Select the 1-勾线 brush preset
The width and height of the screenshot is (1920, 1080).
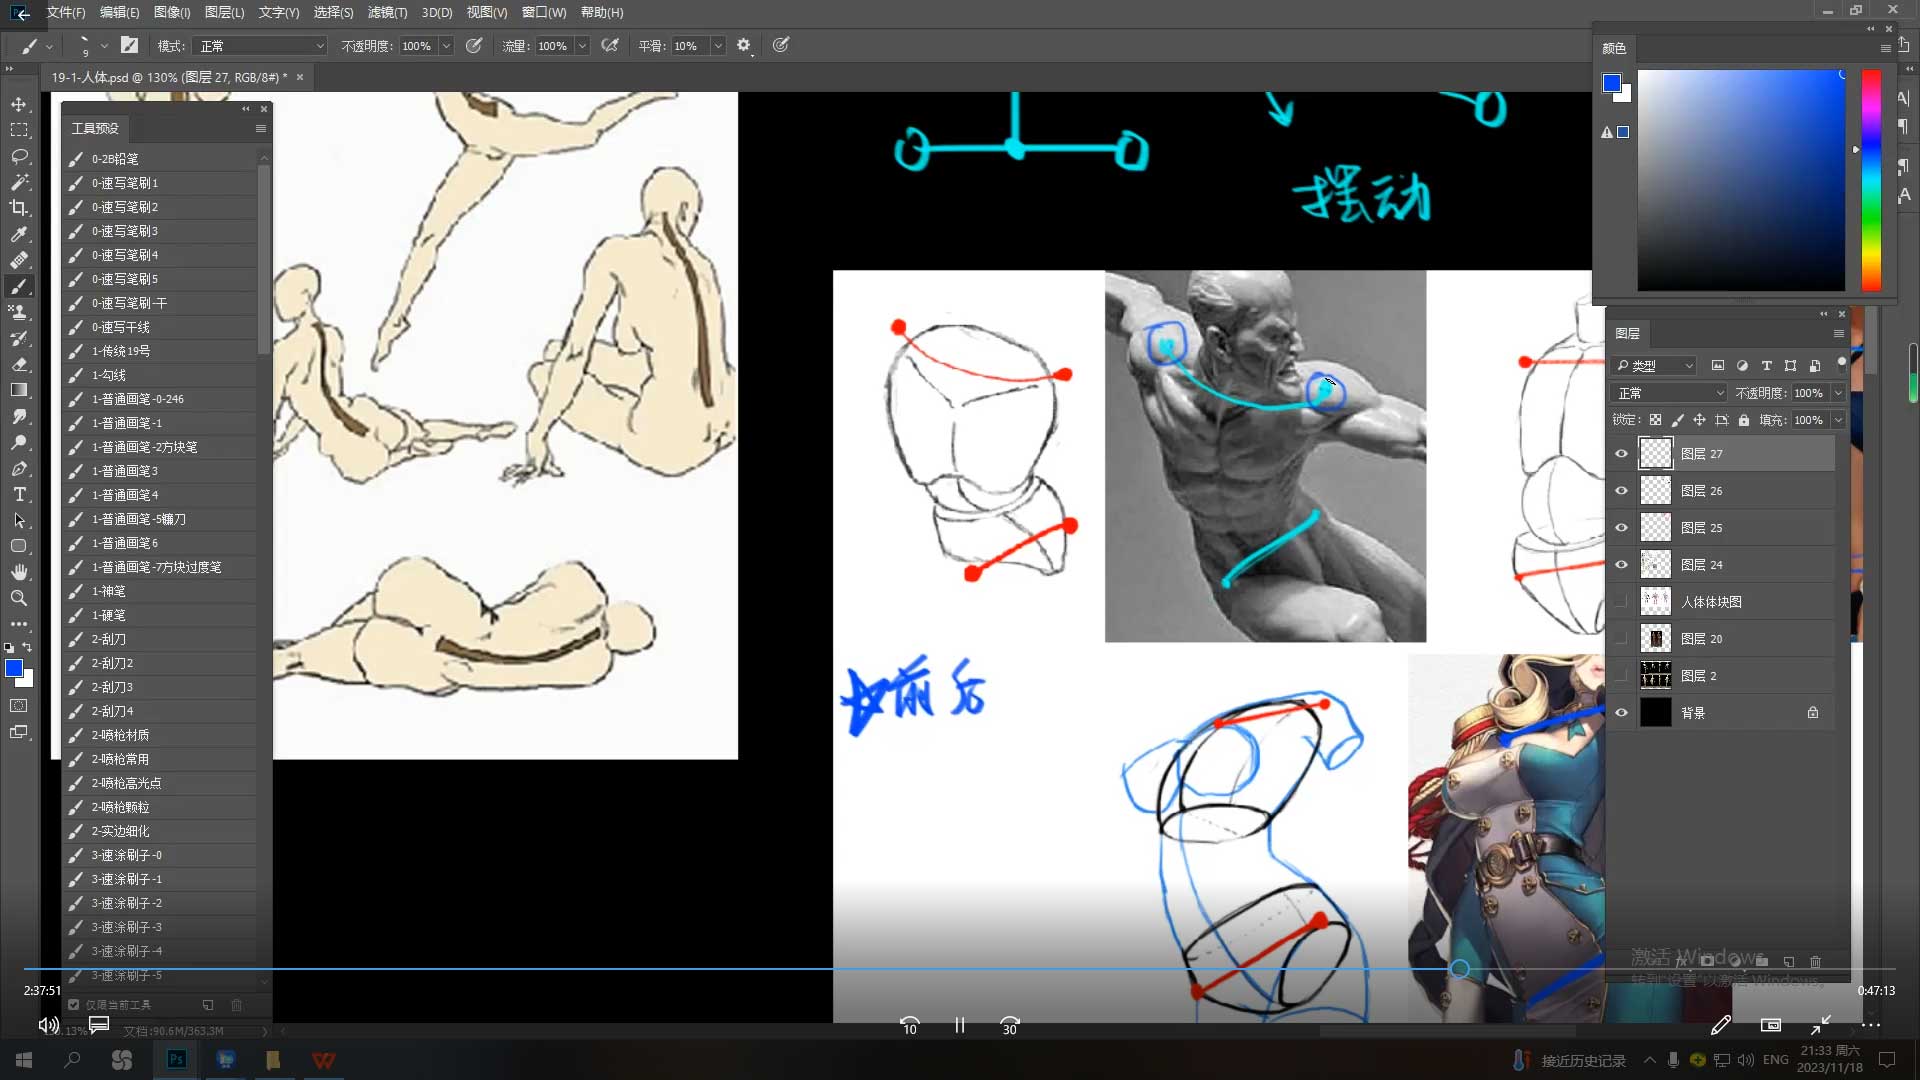coord(109,375)
